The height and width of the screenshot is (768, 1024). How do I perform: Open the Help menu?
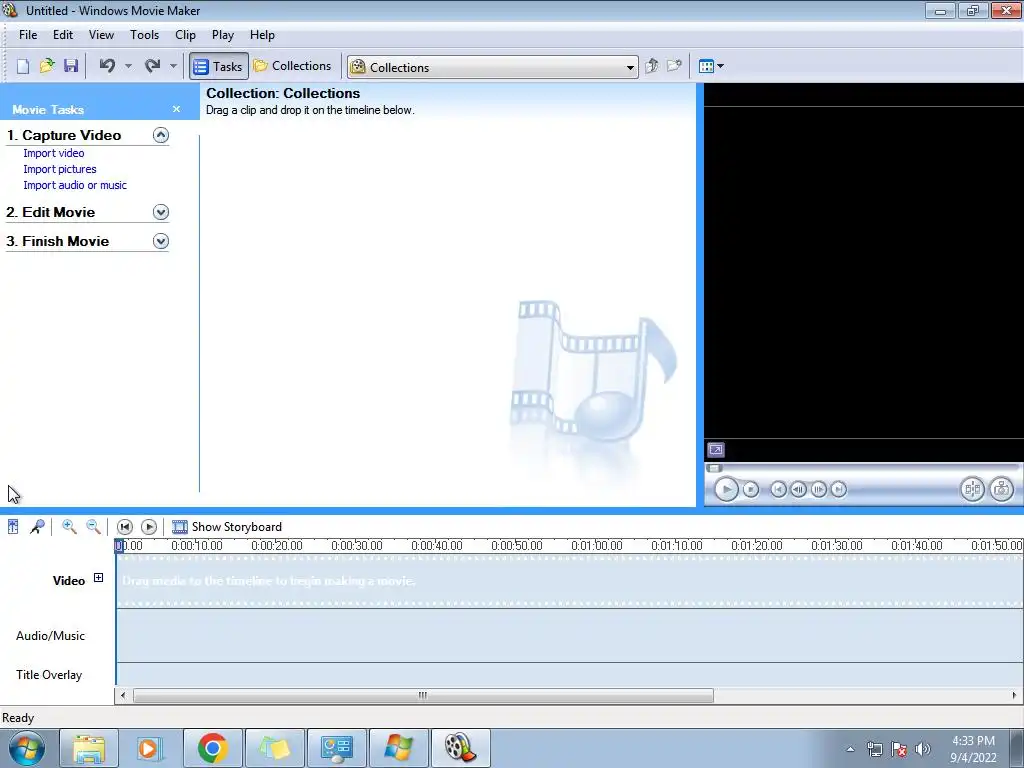pos(262,35)
